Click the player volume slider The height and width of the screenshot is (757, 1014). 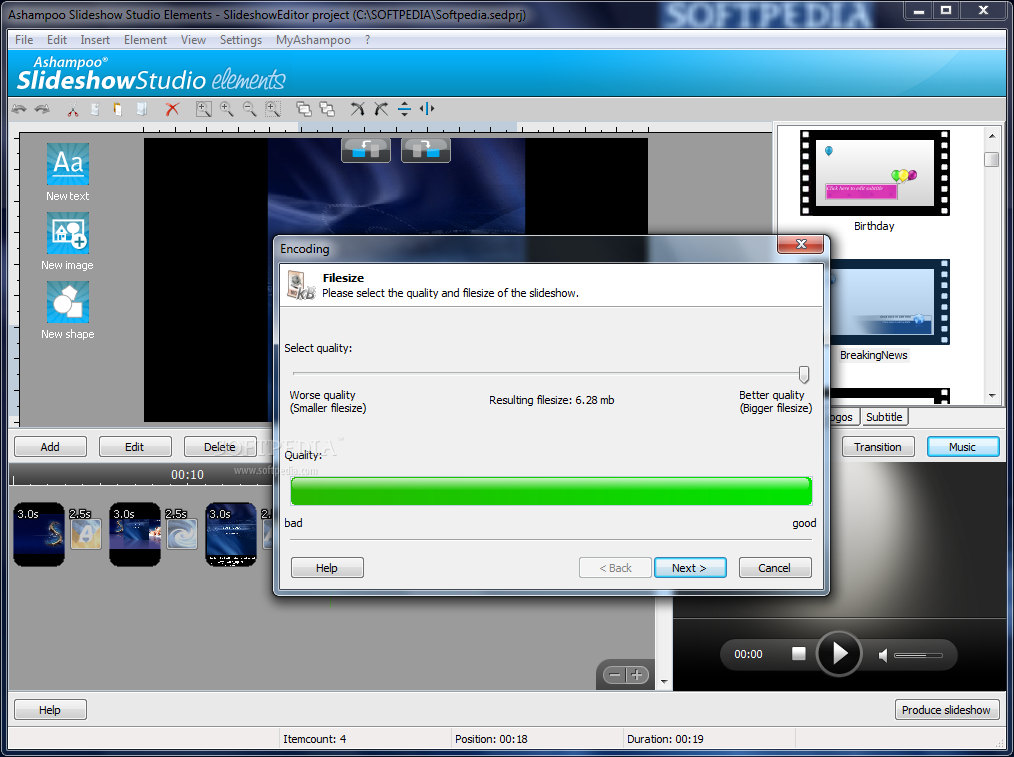918,656
